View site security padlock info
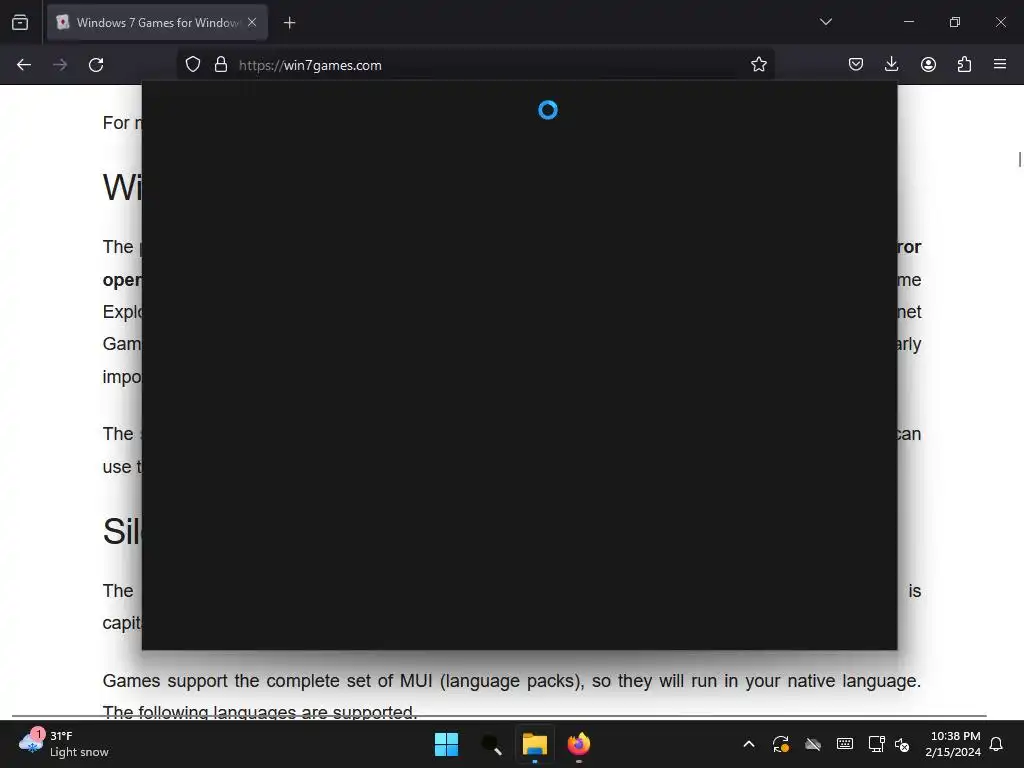The image size is (1024, 768). [x=221, y=65]
